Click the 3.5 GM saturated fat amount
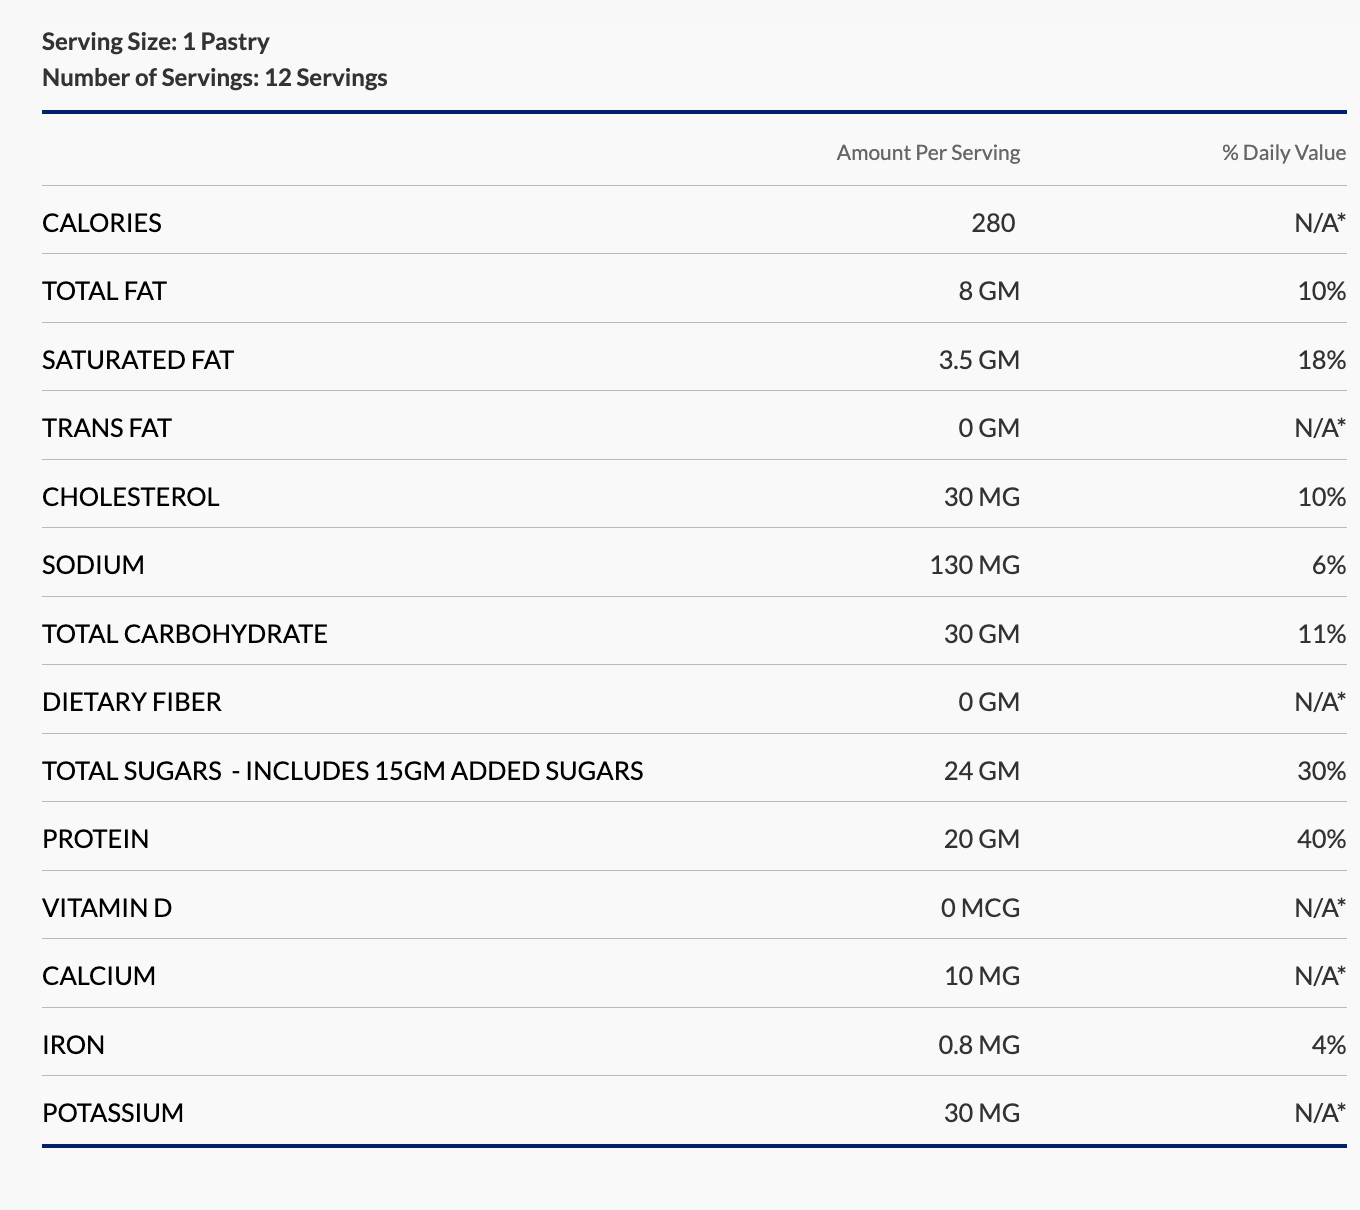The width and height of the screenshot is (1360, 1210). 978,360
